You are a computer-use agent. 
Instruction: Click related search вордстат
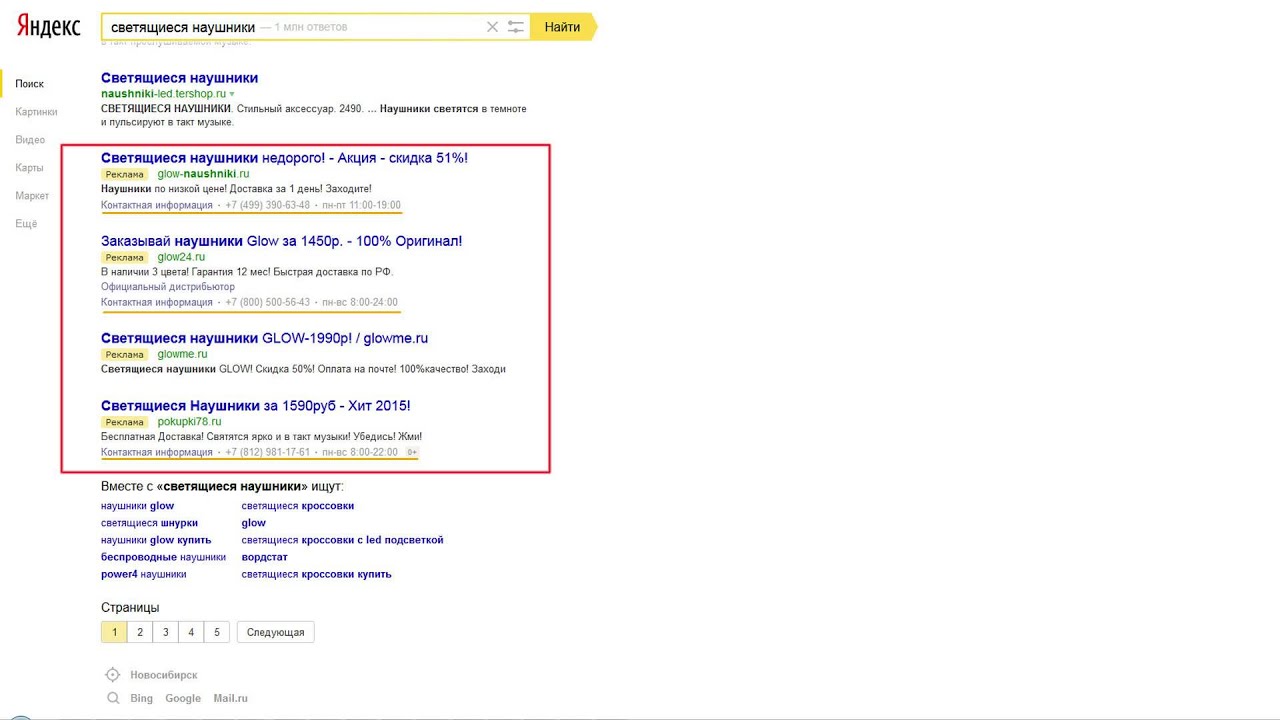tap(264, 557)
